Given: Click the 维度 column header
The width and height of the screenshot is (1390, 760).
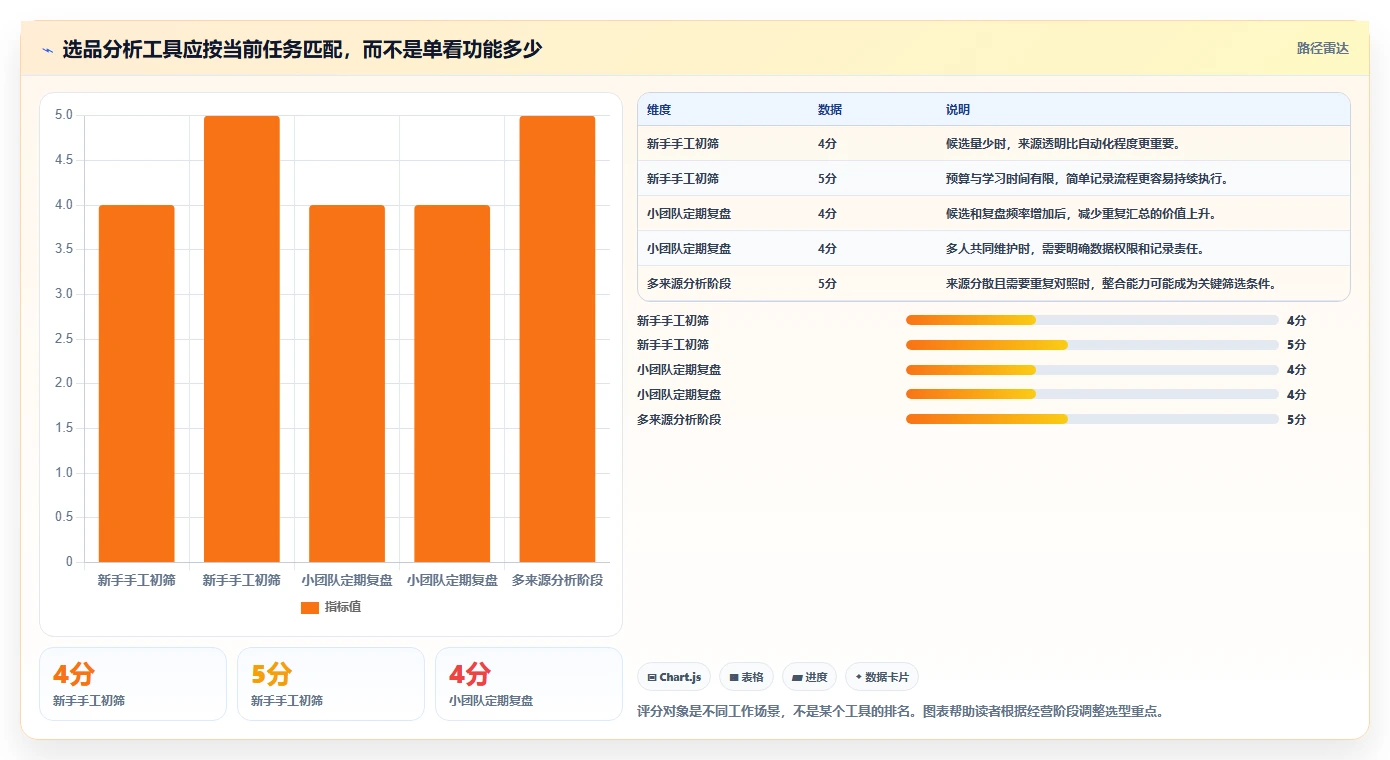Looking at the screenshot, I should click(659, 110).
